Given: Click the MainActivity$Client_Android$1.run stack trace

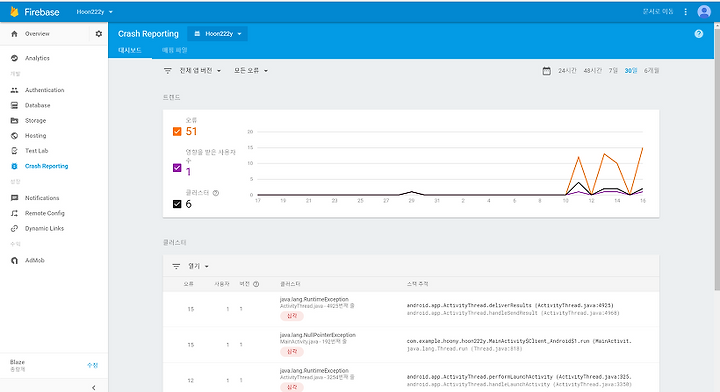Looking at the screenshot, I should coord(519,341).
